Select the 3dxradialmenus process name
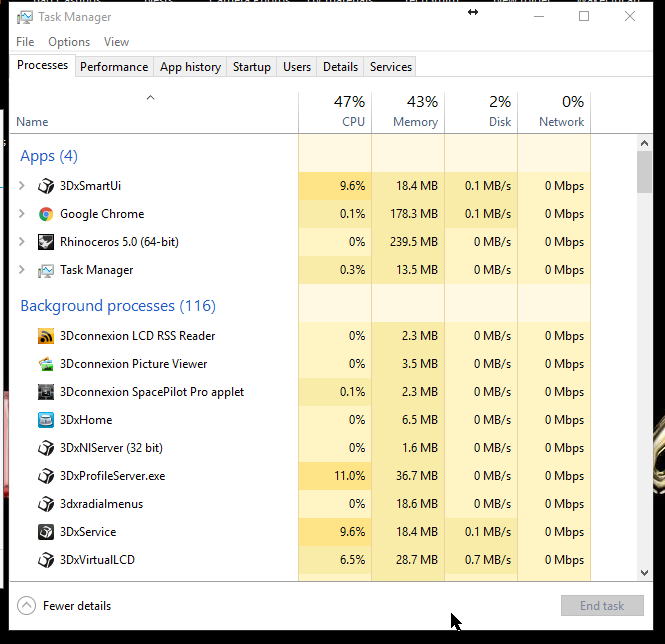 [x=101, y=504]
